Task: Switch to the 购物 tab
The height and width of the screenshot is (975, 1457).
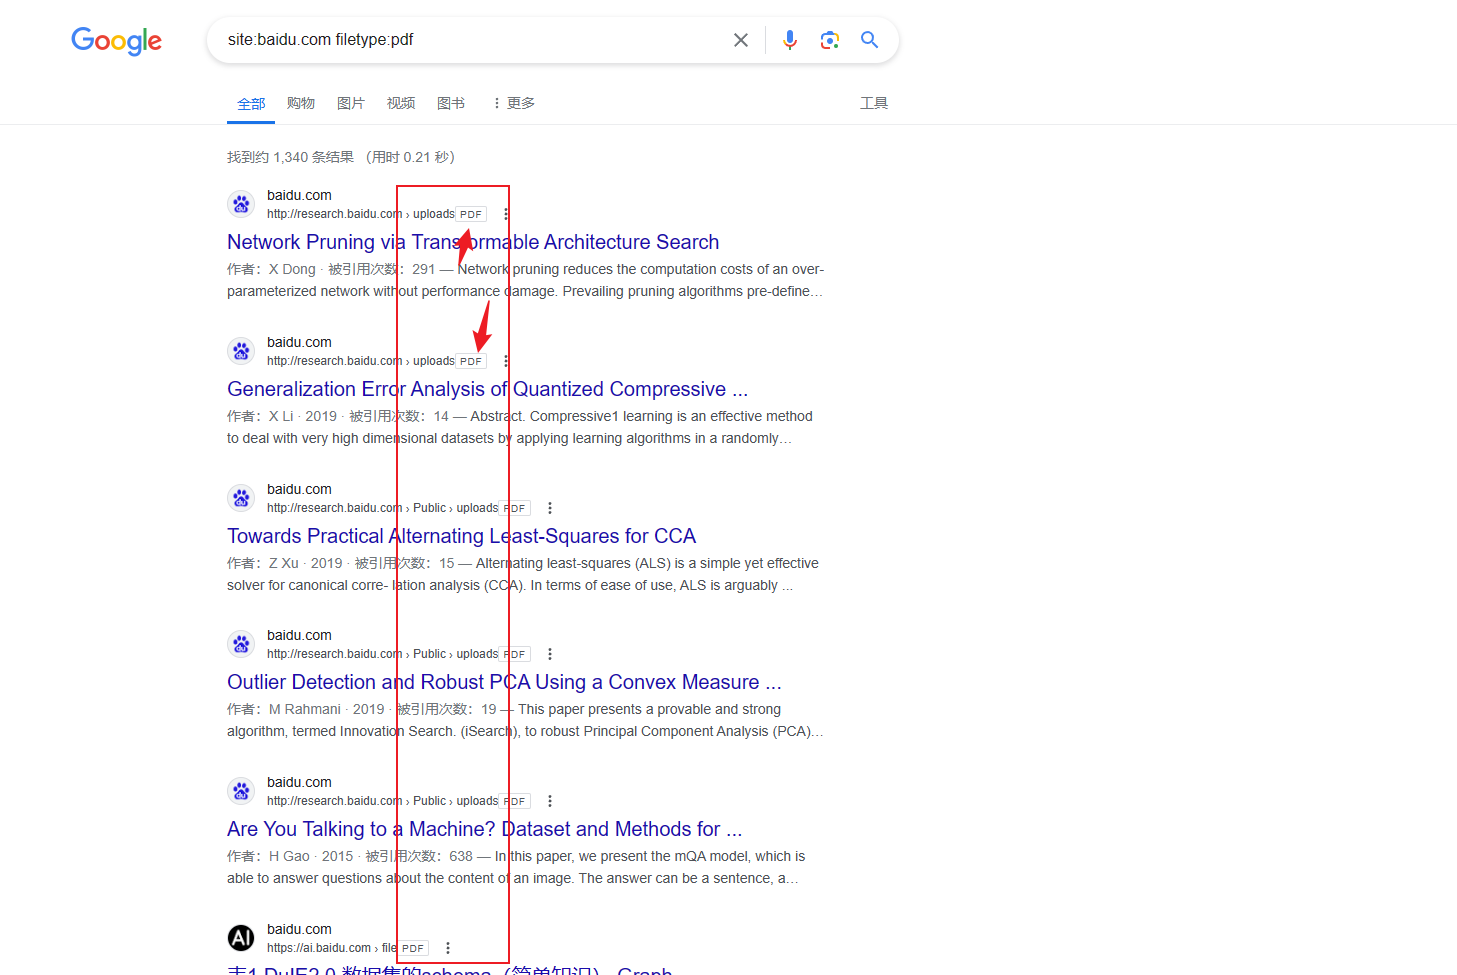Action: coord(301,103)
